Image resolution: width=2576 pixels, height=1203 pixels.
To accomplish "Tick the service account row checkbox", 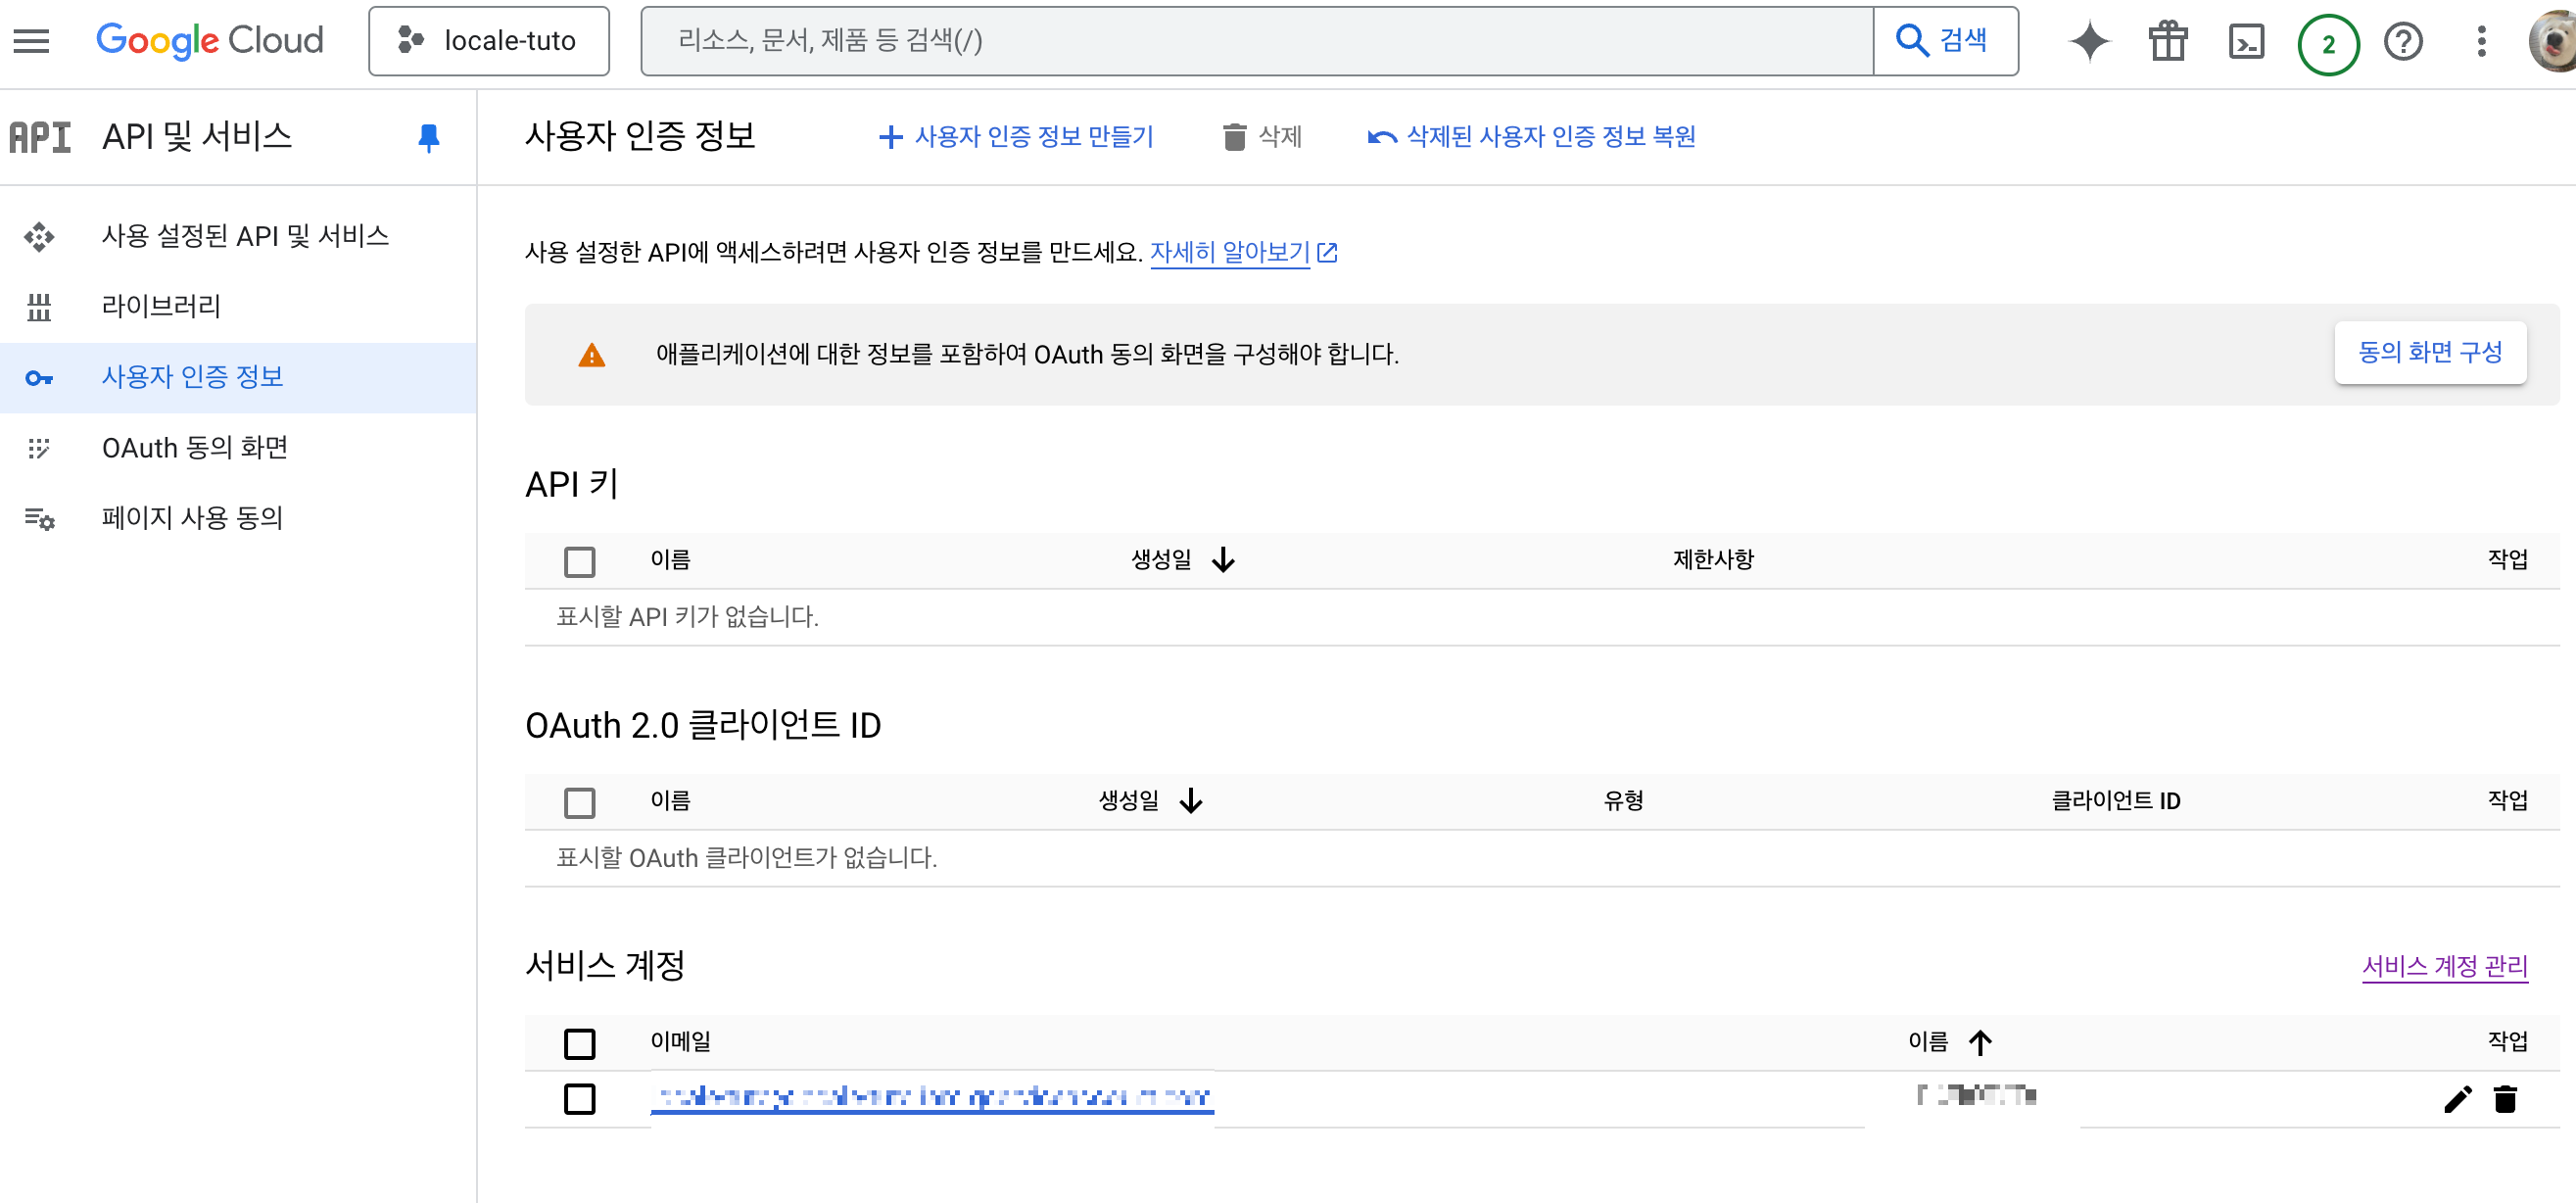I will pos(579,1099).
